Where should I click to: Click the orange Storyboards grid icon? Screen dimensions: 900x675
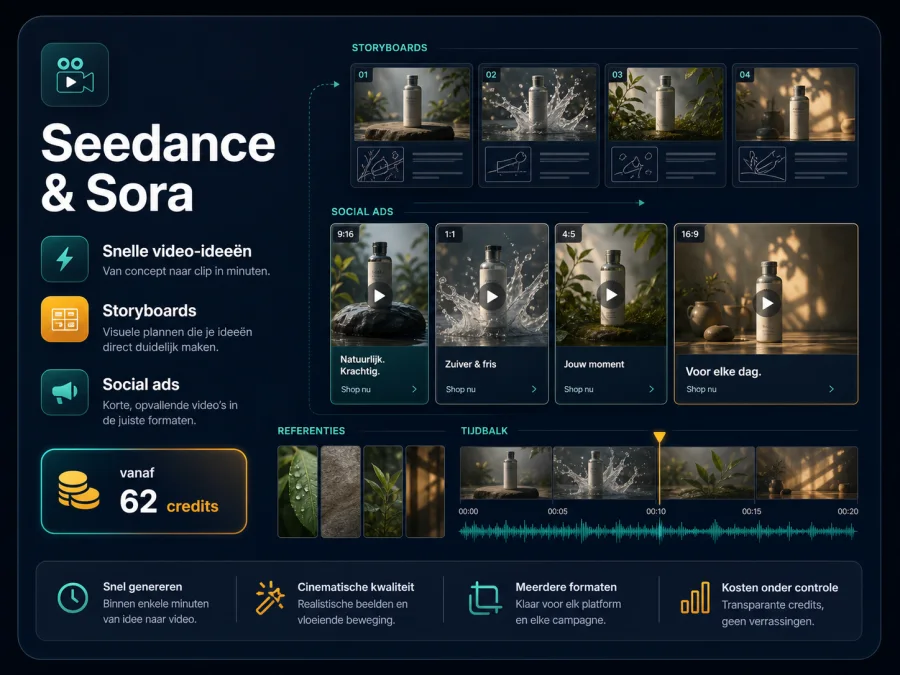pos(65,319)
